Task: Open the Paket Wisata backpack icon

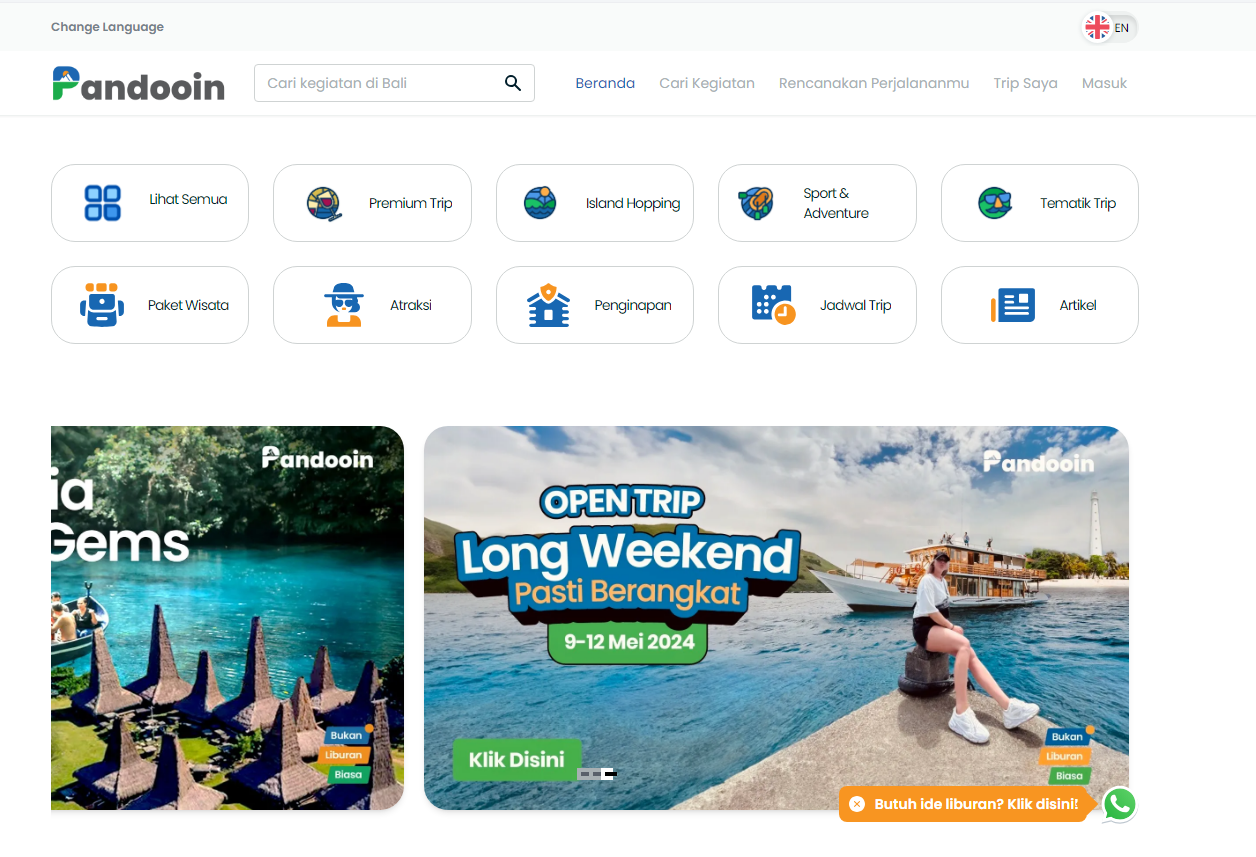Action: tap(102, 305)
